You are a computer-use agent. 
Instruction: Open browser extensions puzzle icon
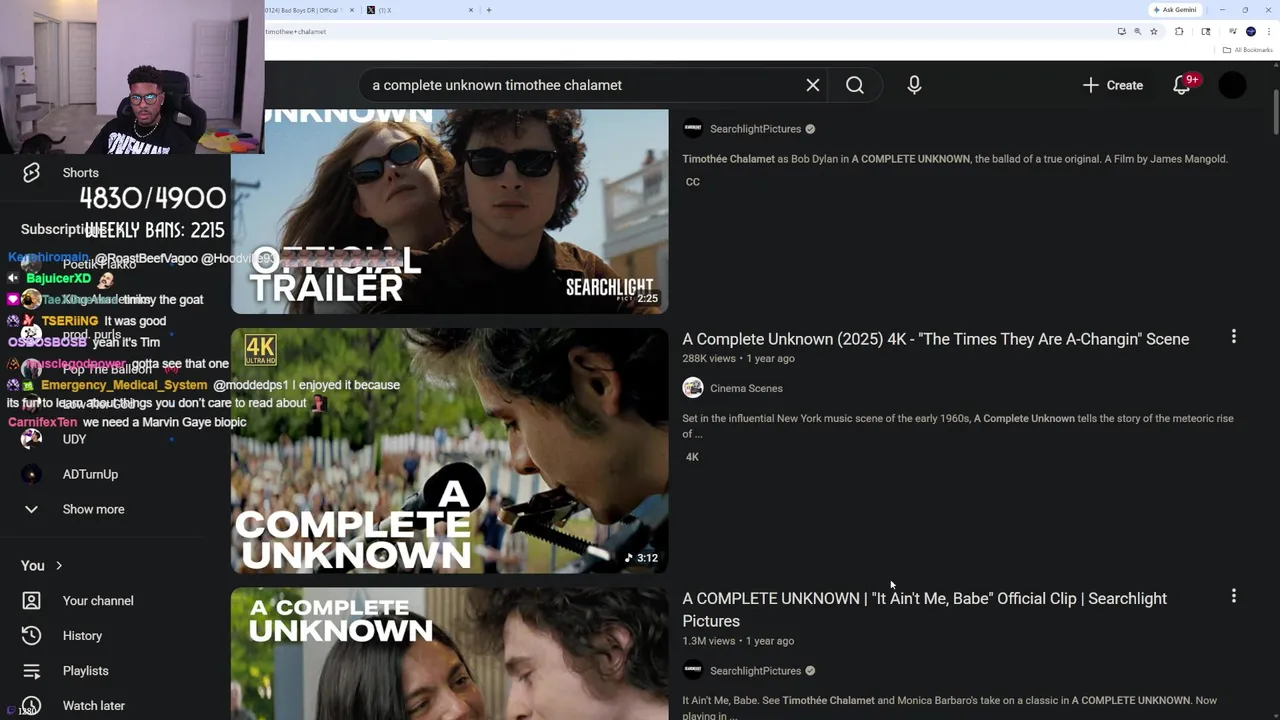[1179, 32]
